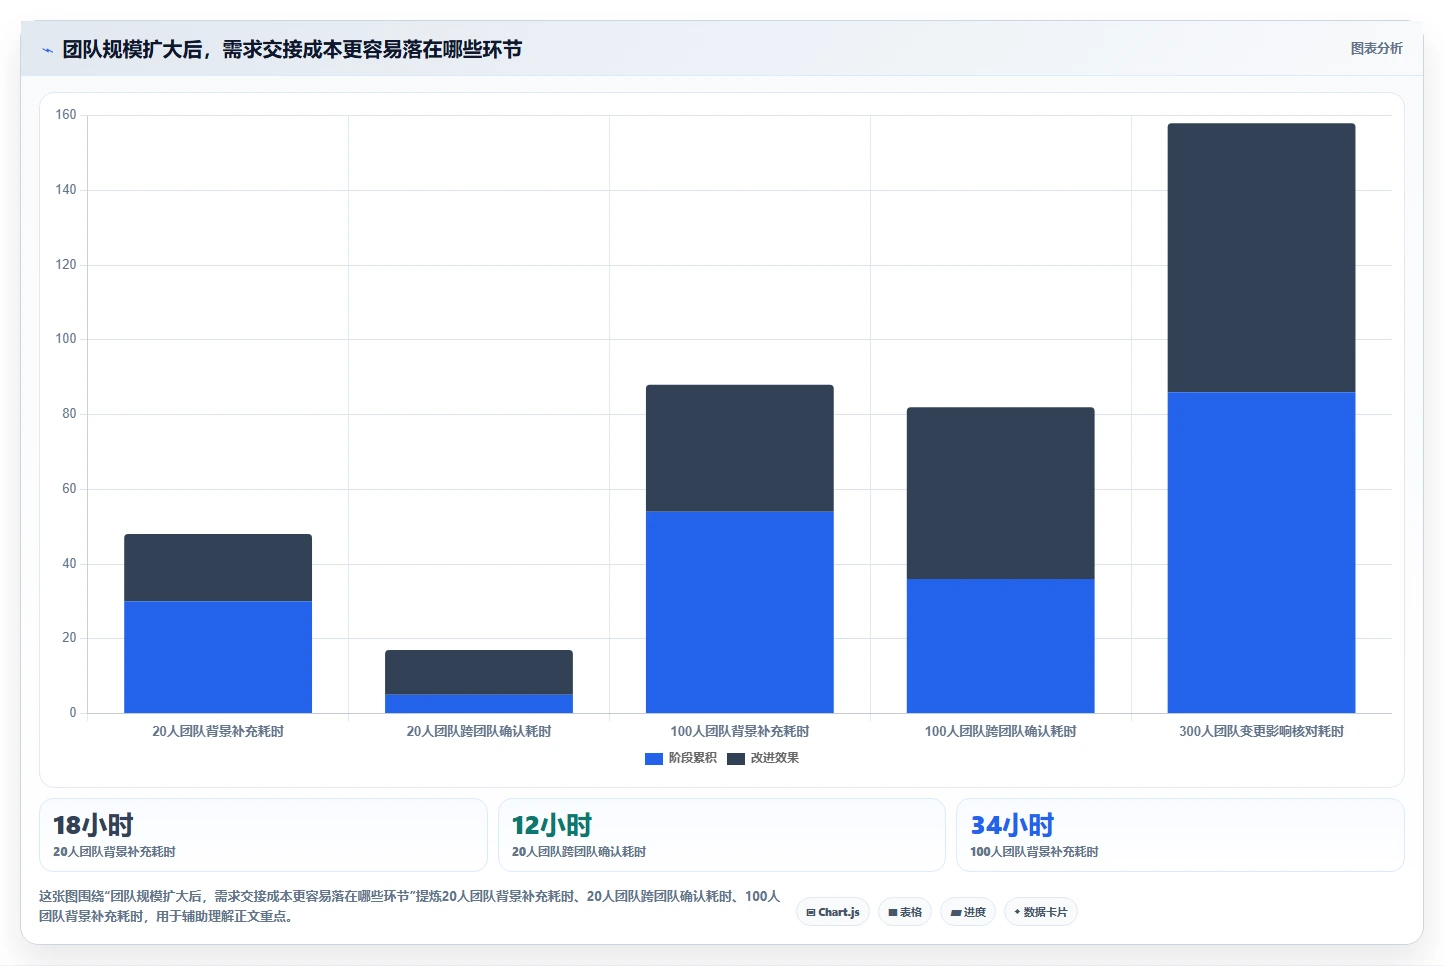Click the dark segment of 300人团队变更影响核对耗时 bar
Viewport: 1444px width, 966px height.
coord(1262,258)
